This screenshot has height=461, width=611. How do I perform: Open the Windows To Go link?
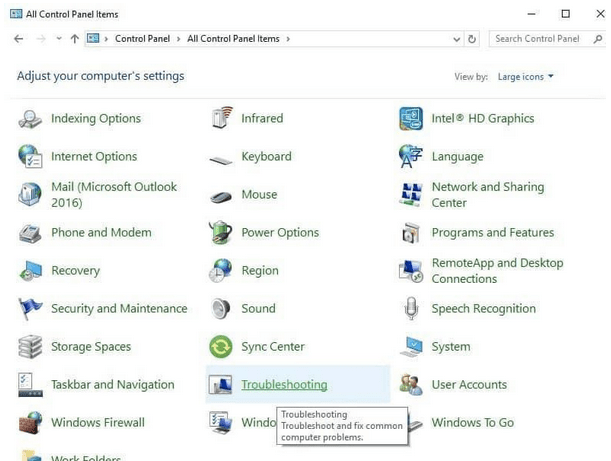(473, 422)
